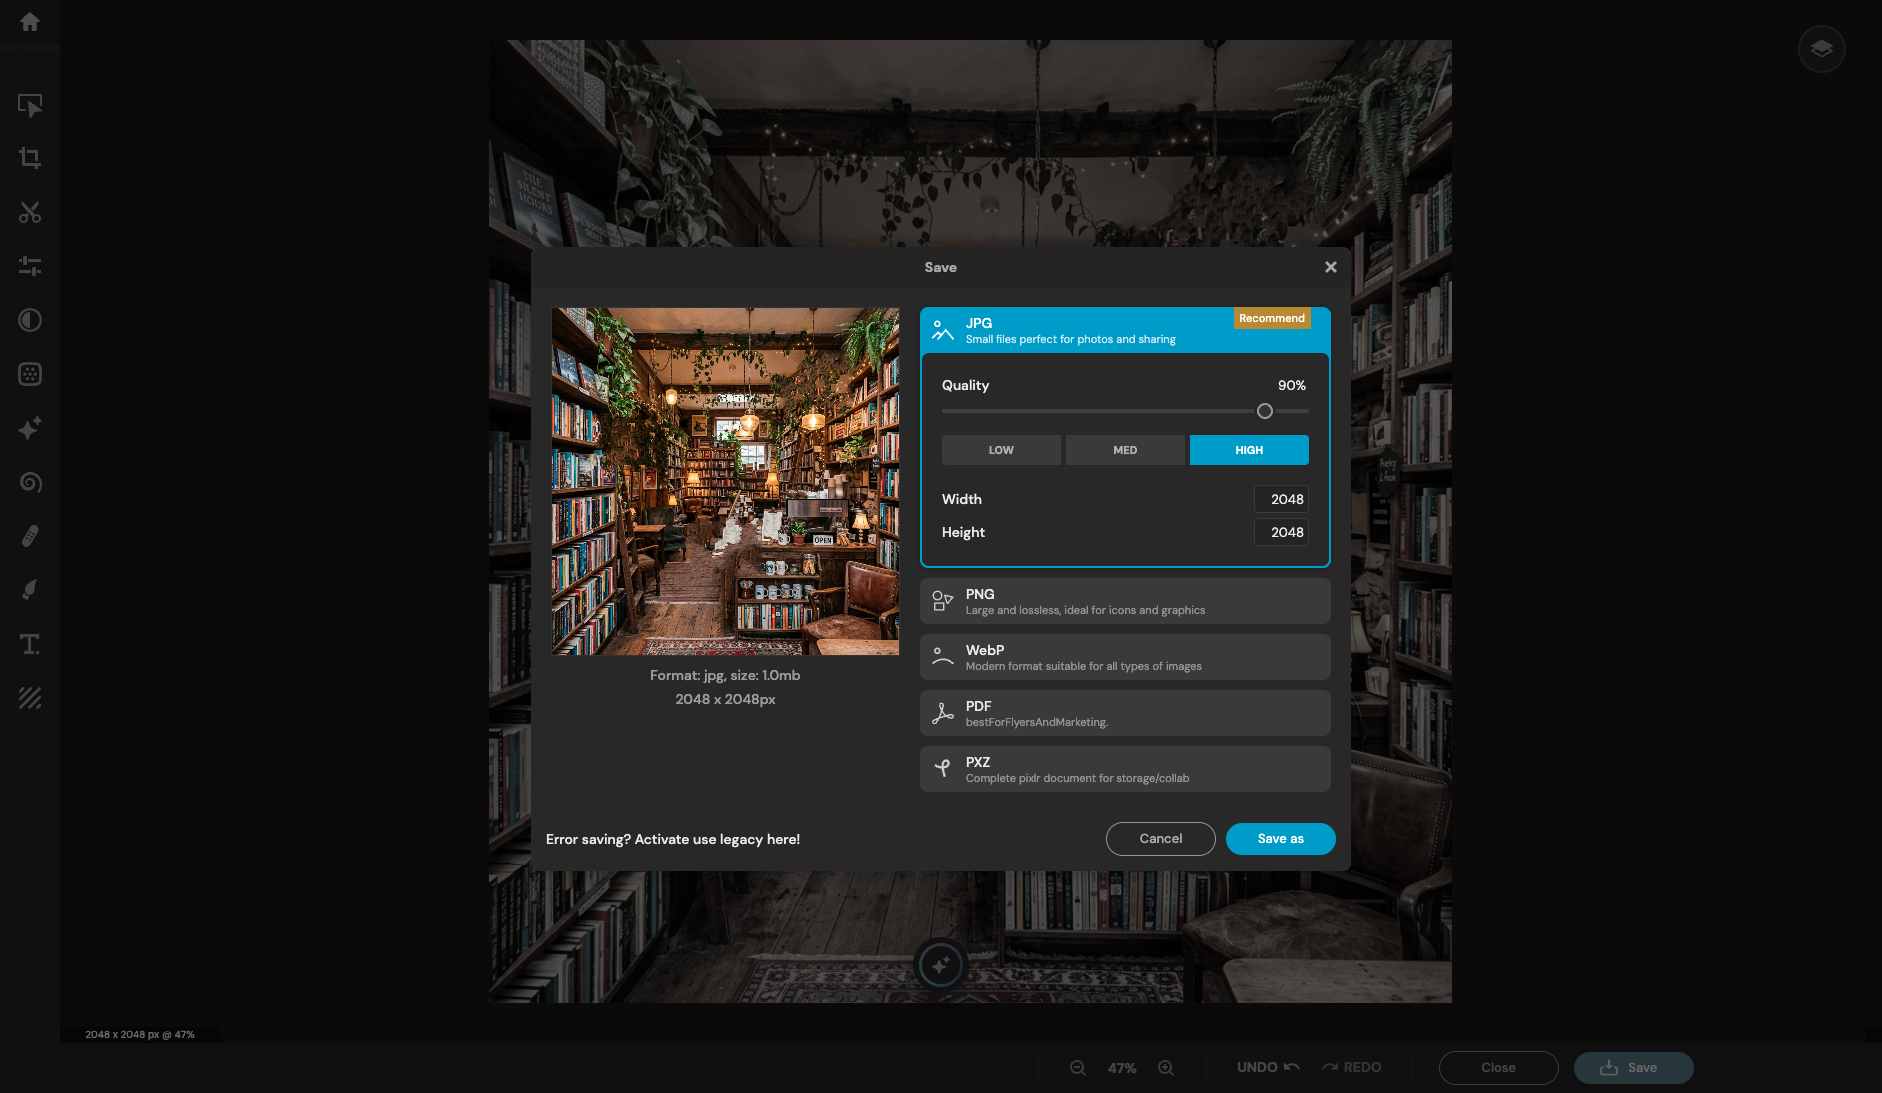This screenshot has width=1882, height=1093.
Task: Select the Crop tool
Action: [30, 158]
